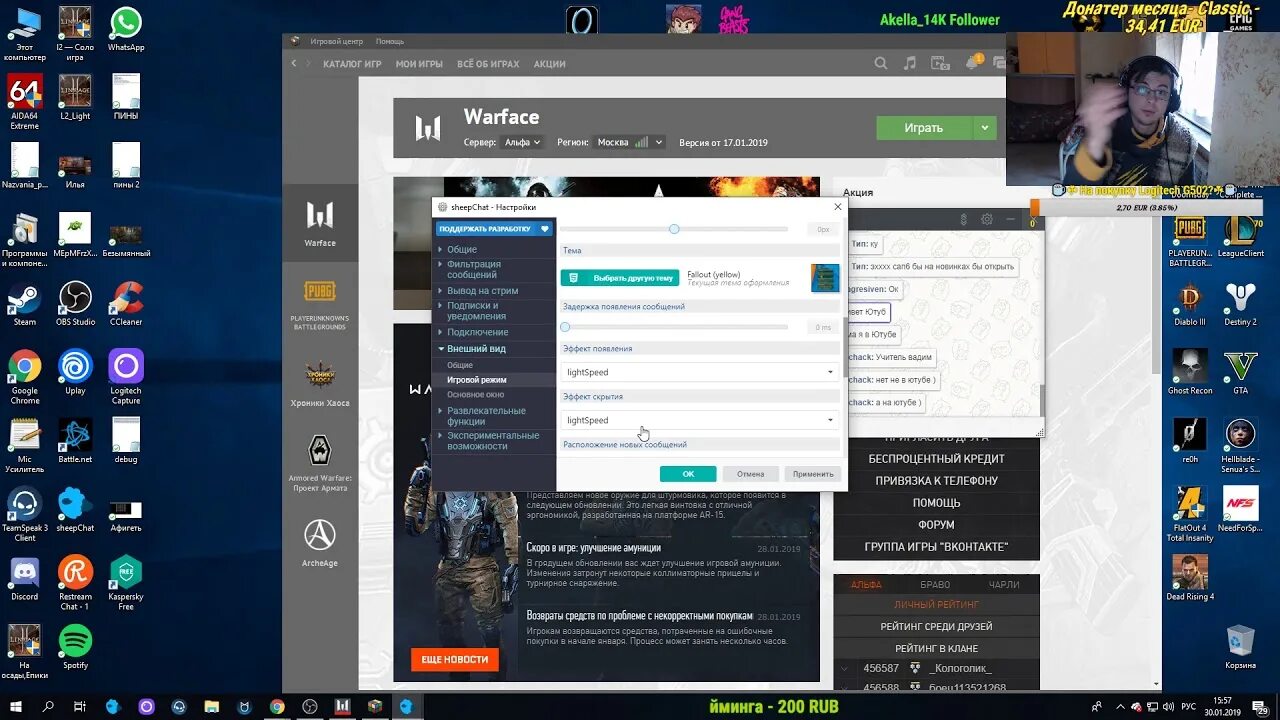
Task: Open CCleaner desktop shortcut
Action: 126,303
